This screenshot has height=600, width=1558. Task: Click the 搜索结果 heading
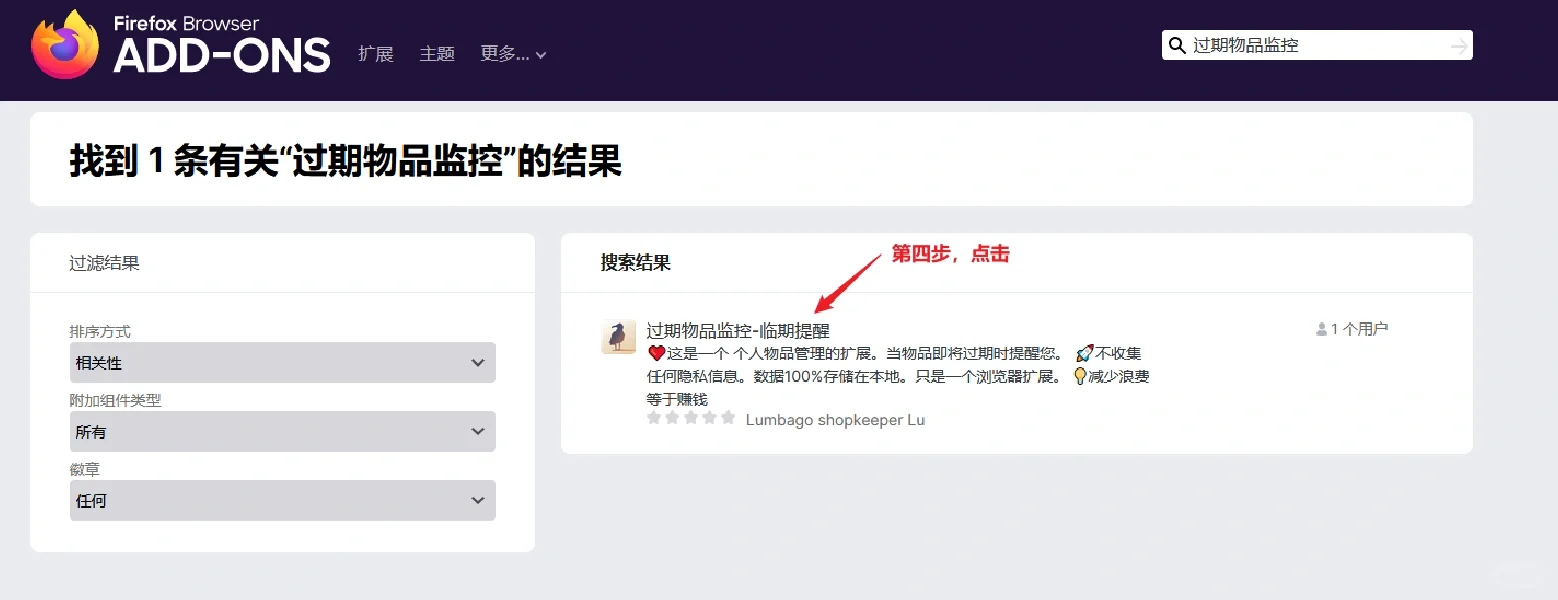pyautogui.click(x=636, y=263)
